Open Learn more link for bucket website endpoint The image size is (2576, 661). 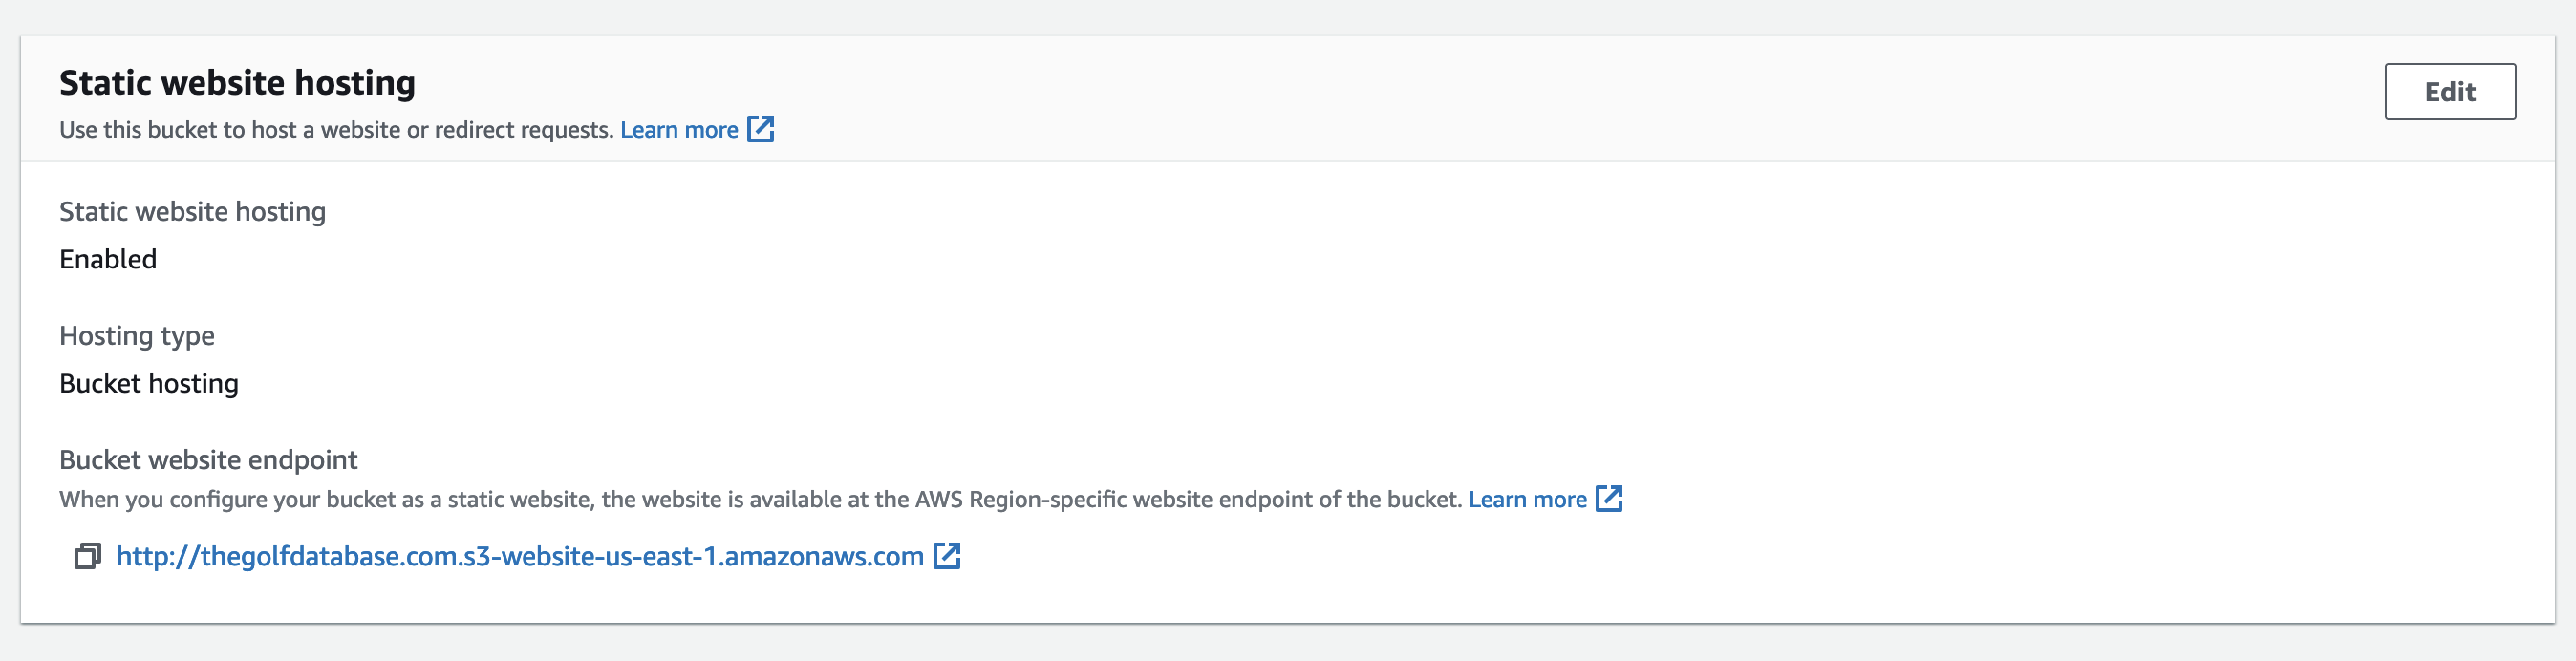(x=1527, y=499)
